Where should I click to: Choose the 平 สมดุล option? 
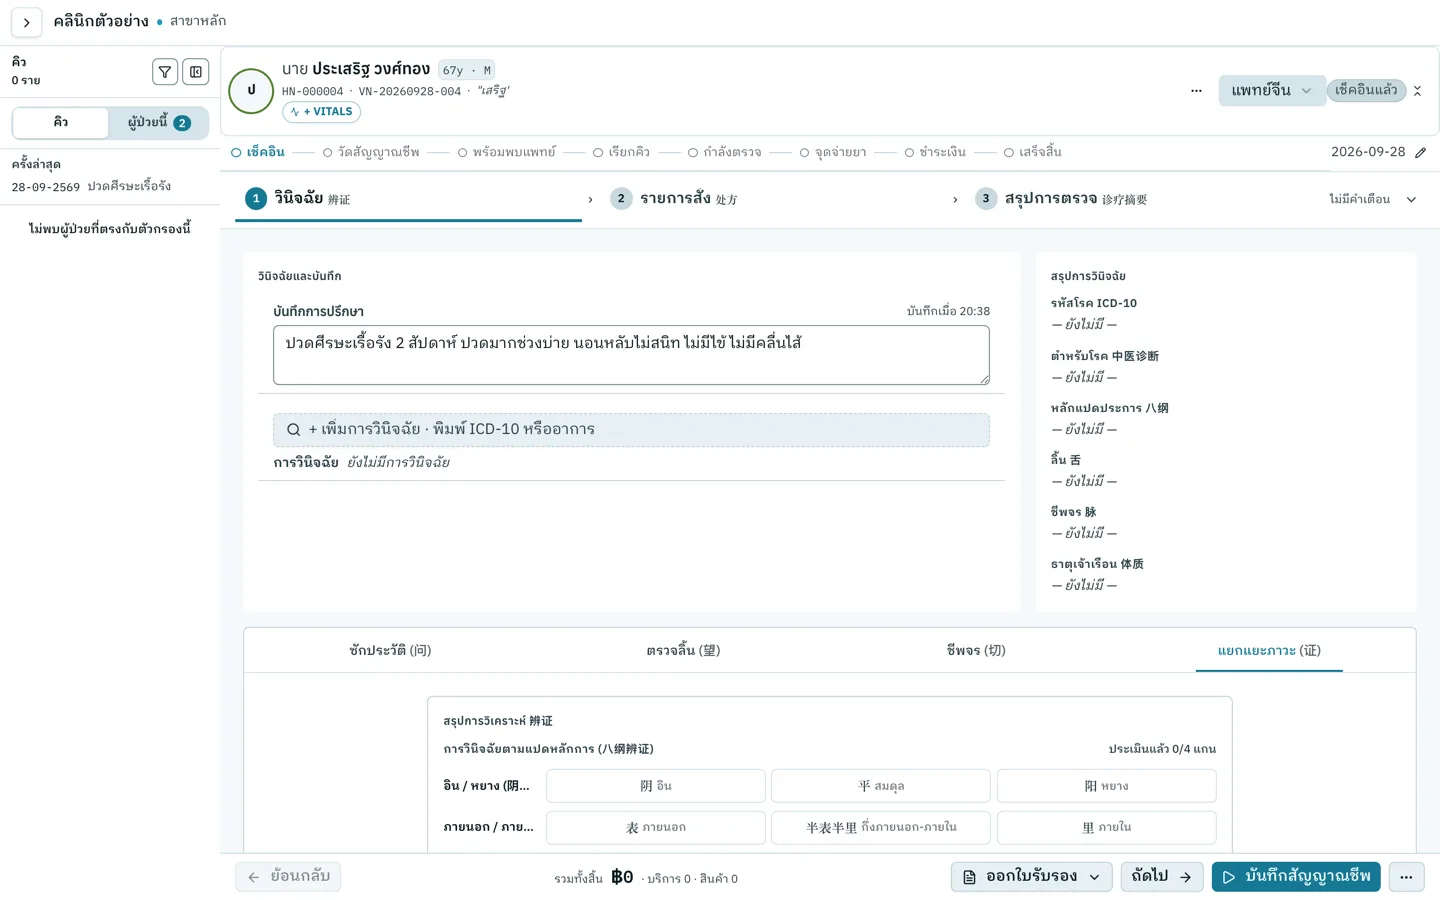pyautogui.click(x=881, y=786)
